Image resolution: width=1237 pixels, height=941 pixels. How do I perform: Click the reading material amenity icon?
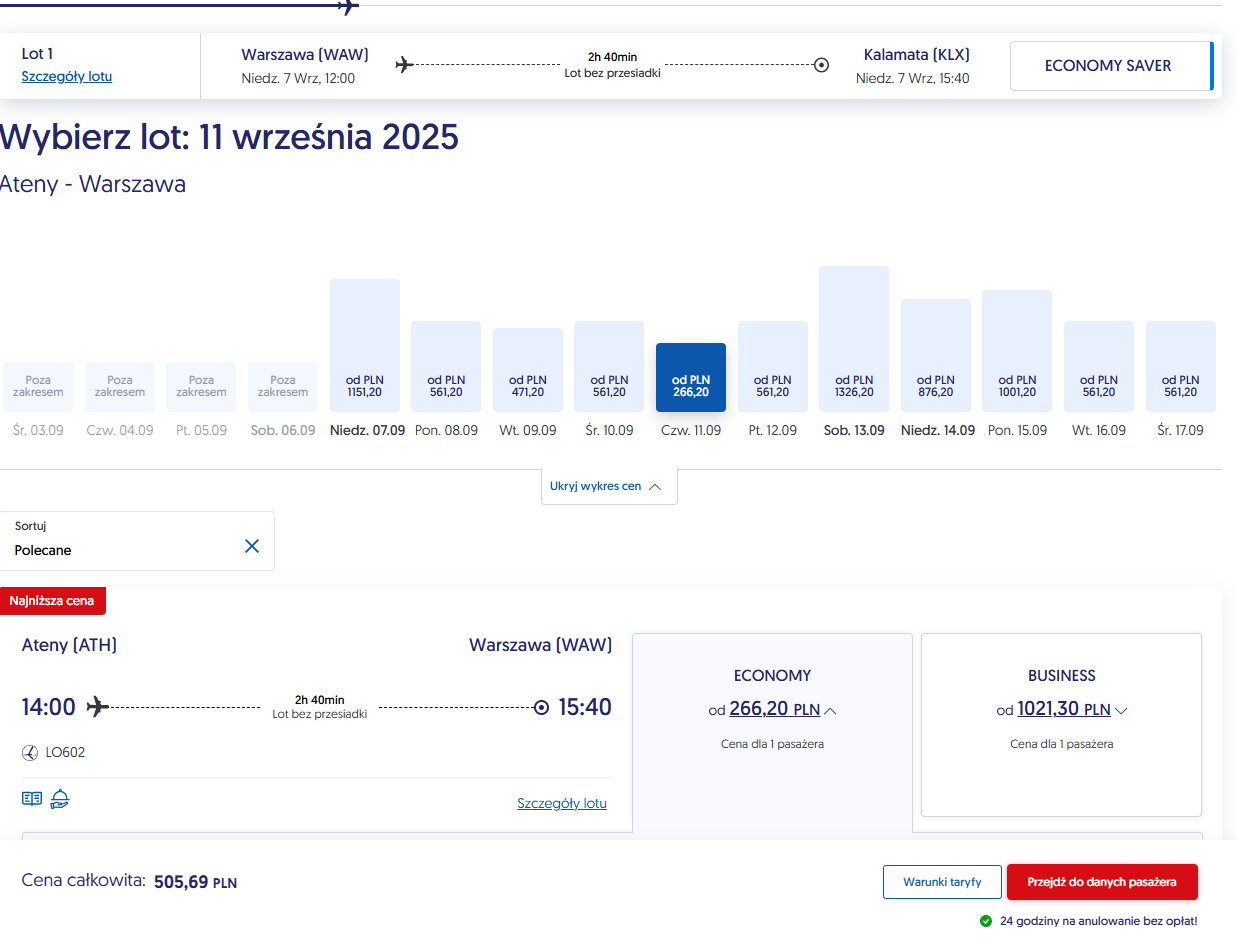click(32, 798)
